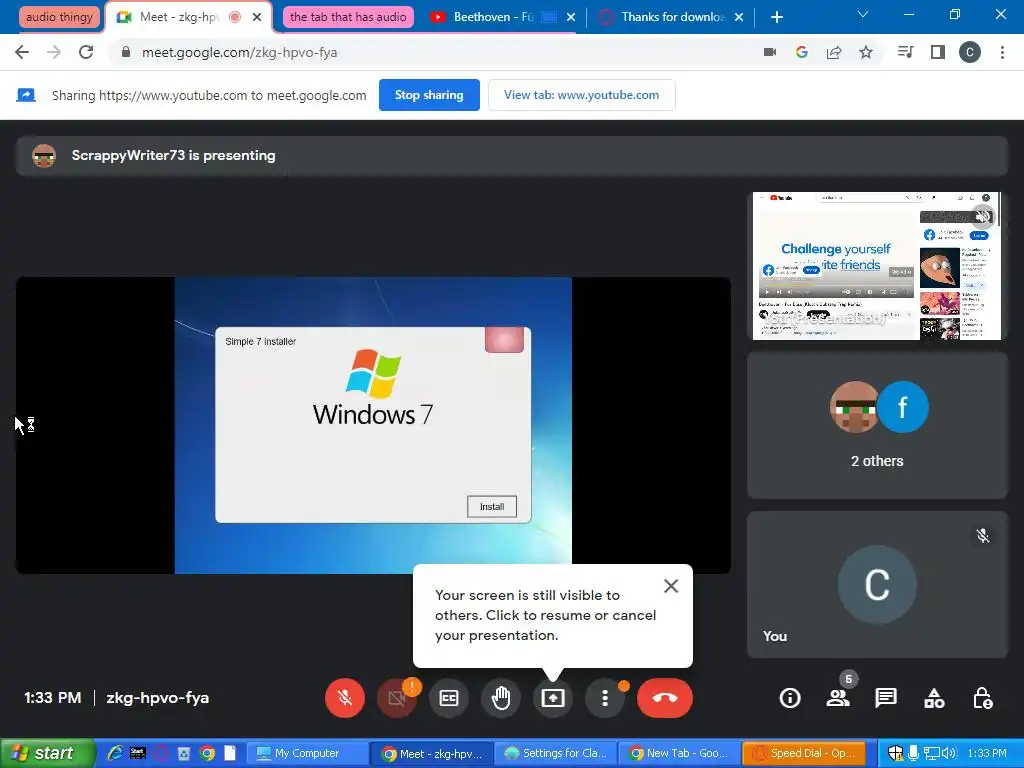The image size is (1024, 768).
Task: Open My Computer from the taskbar
Action: tap(306, 754)
